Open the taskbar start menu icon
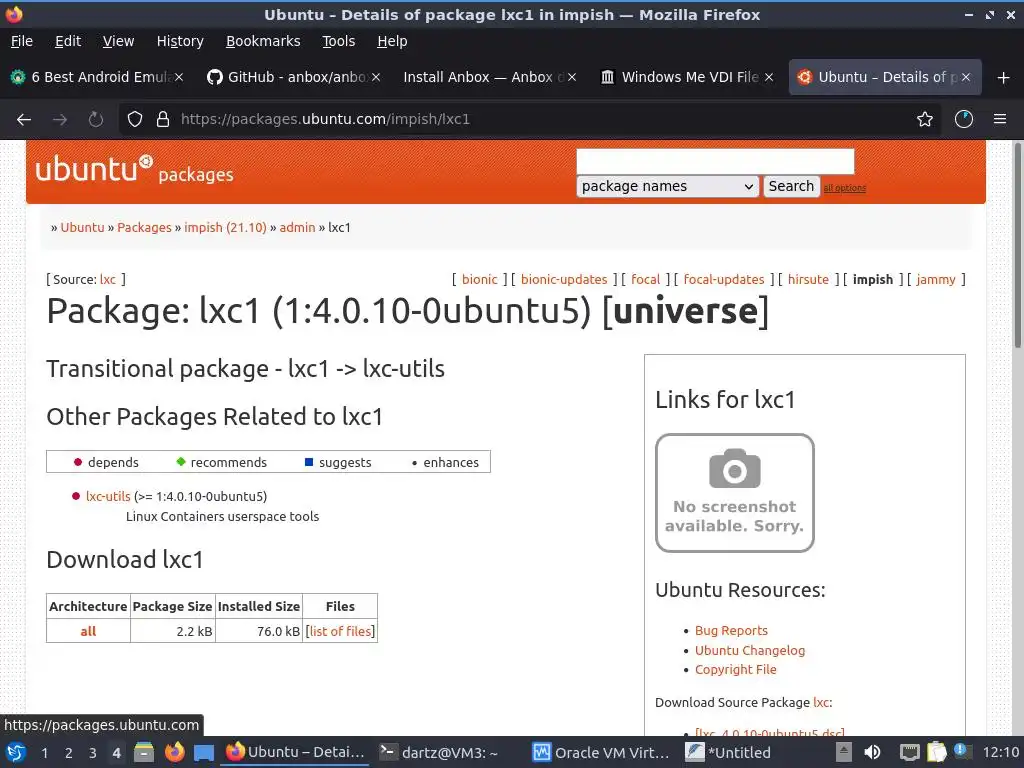 click(x=16, y=752)
